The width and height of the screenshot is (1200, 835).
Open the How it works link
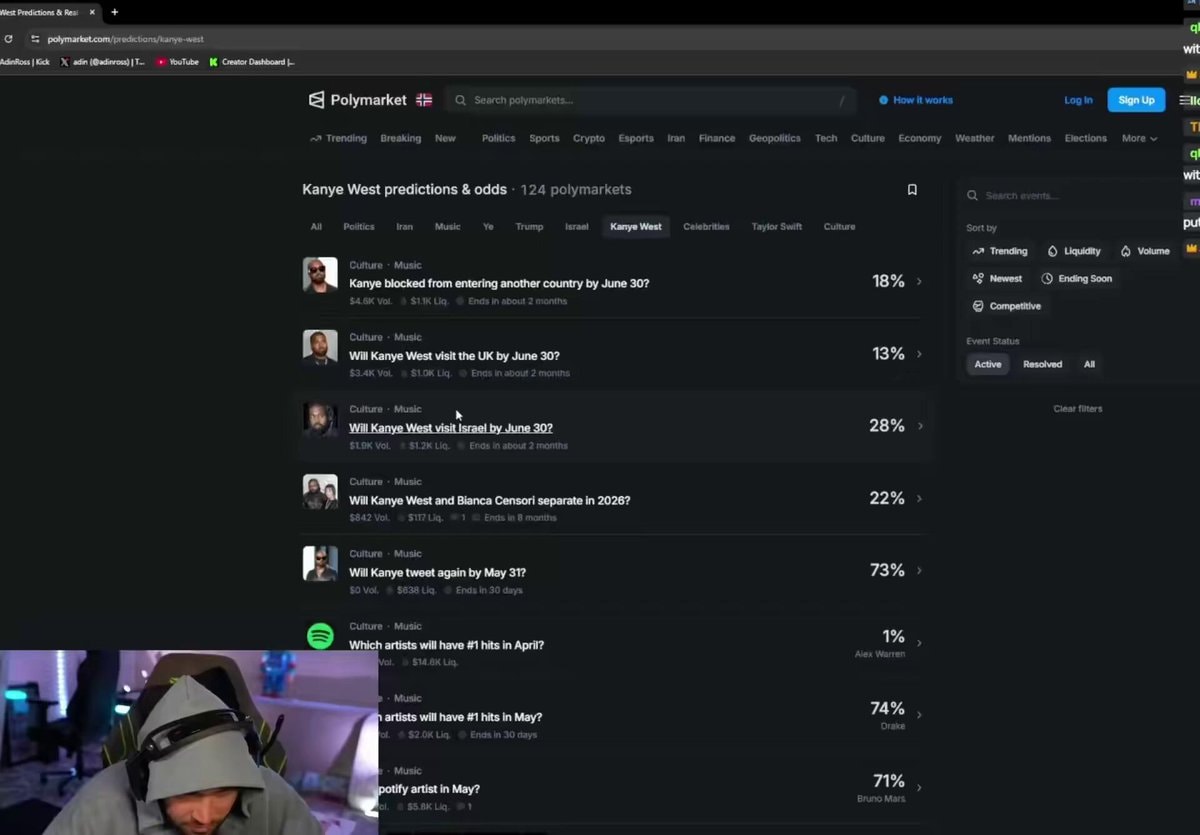pos(916,100)
